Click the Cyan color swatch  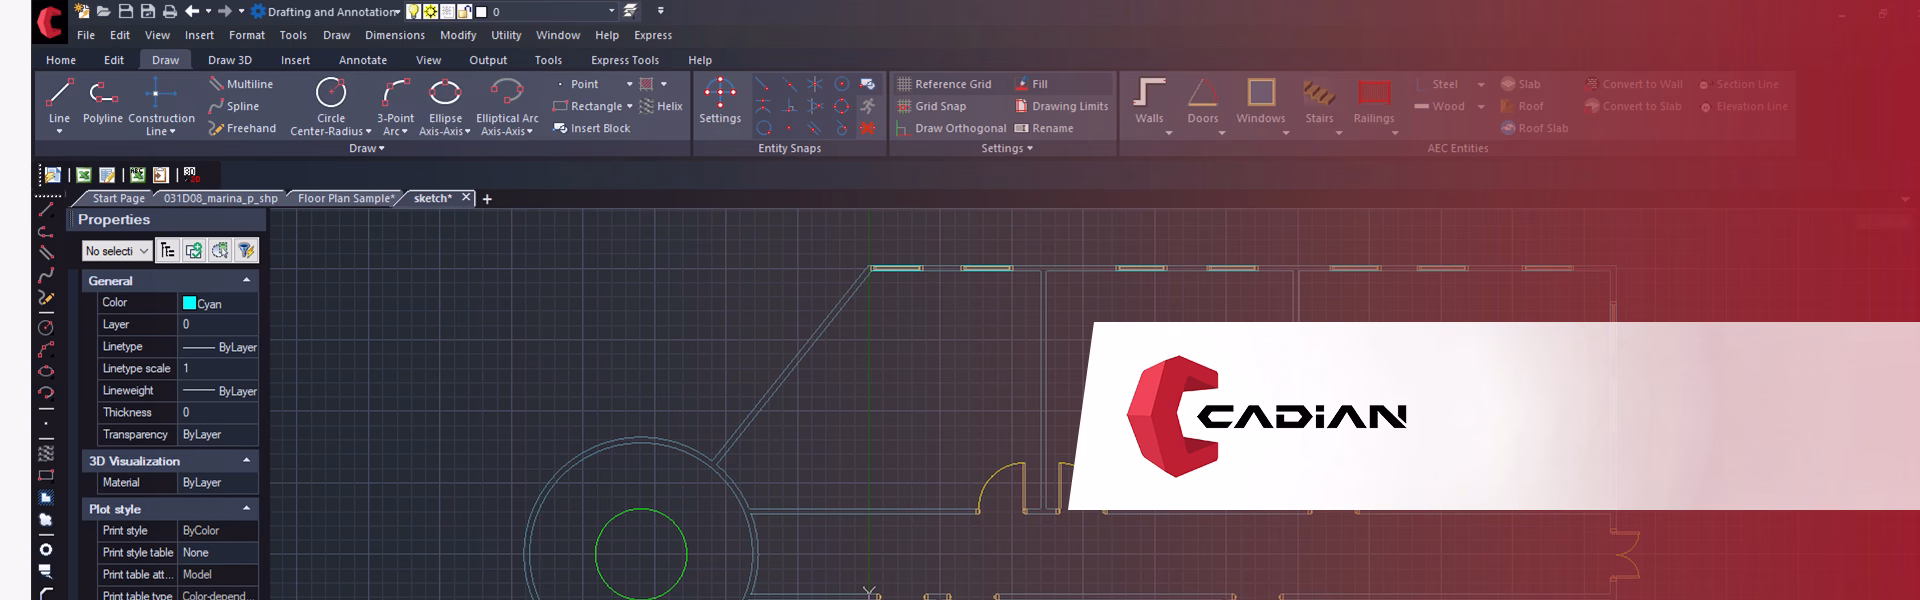tap(189, 303)
